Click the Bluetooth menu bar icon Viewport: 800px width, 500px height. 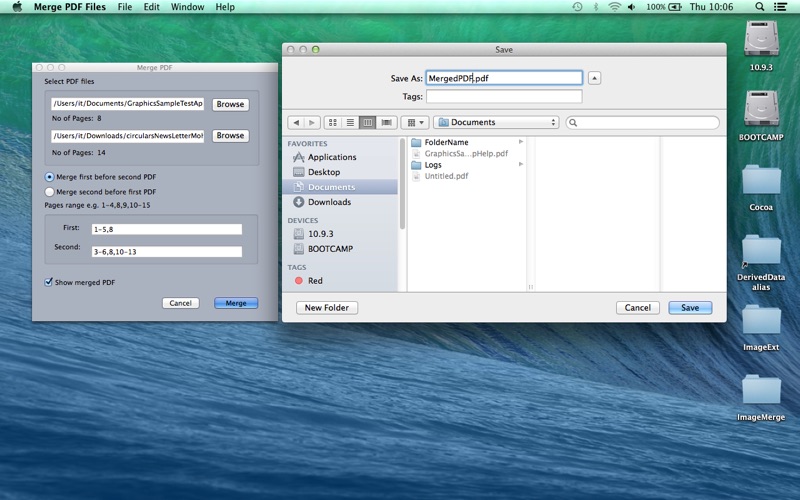pyautogui.click(x=595, y=7)
